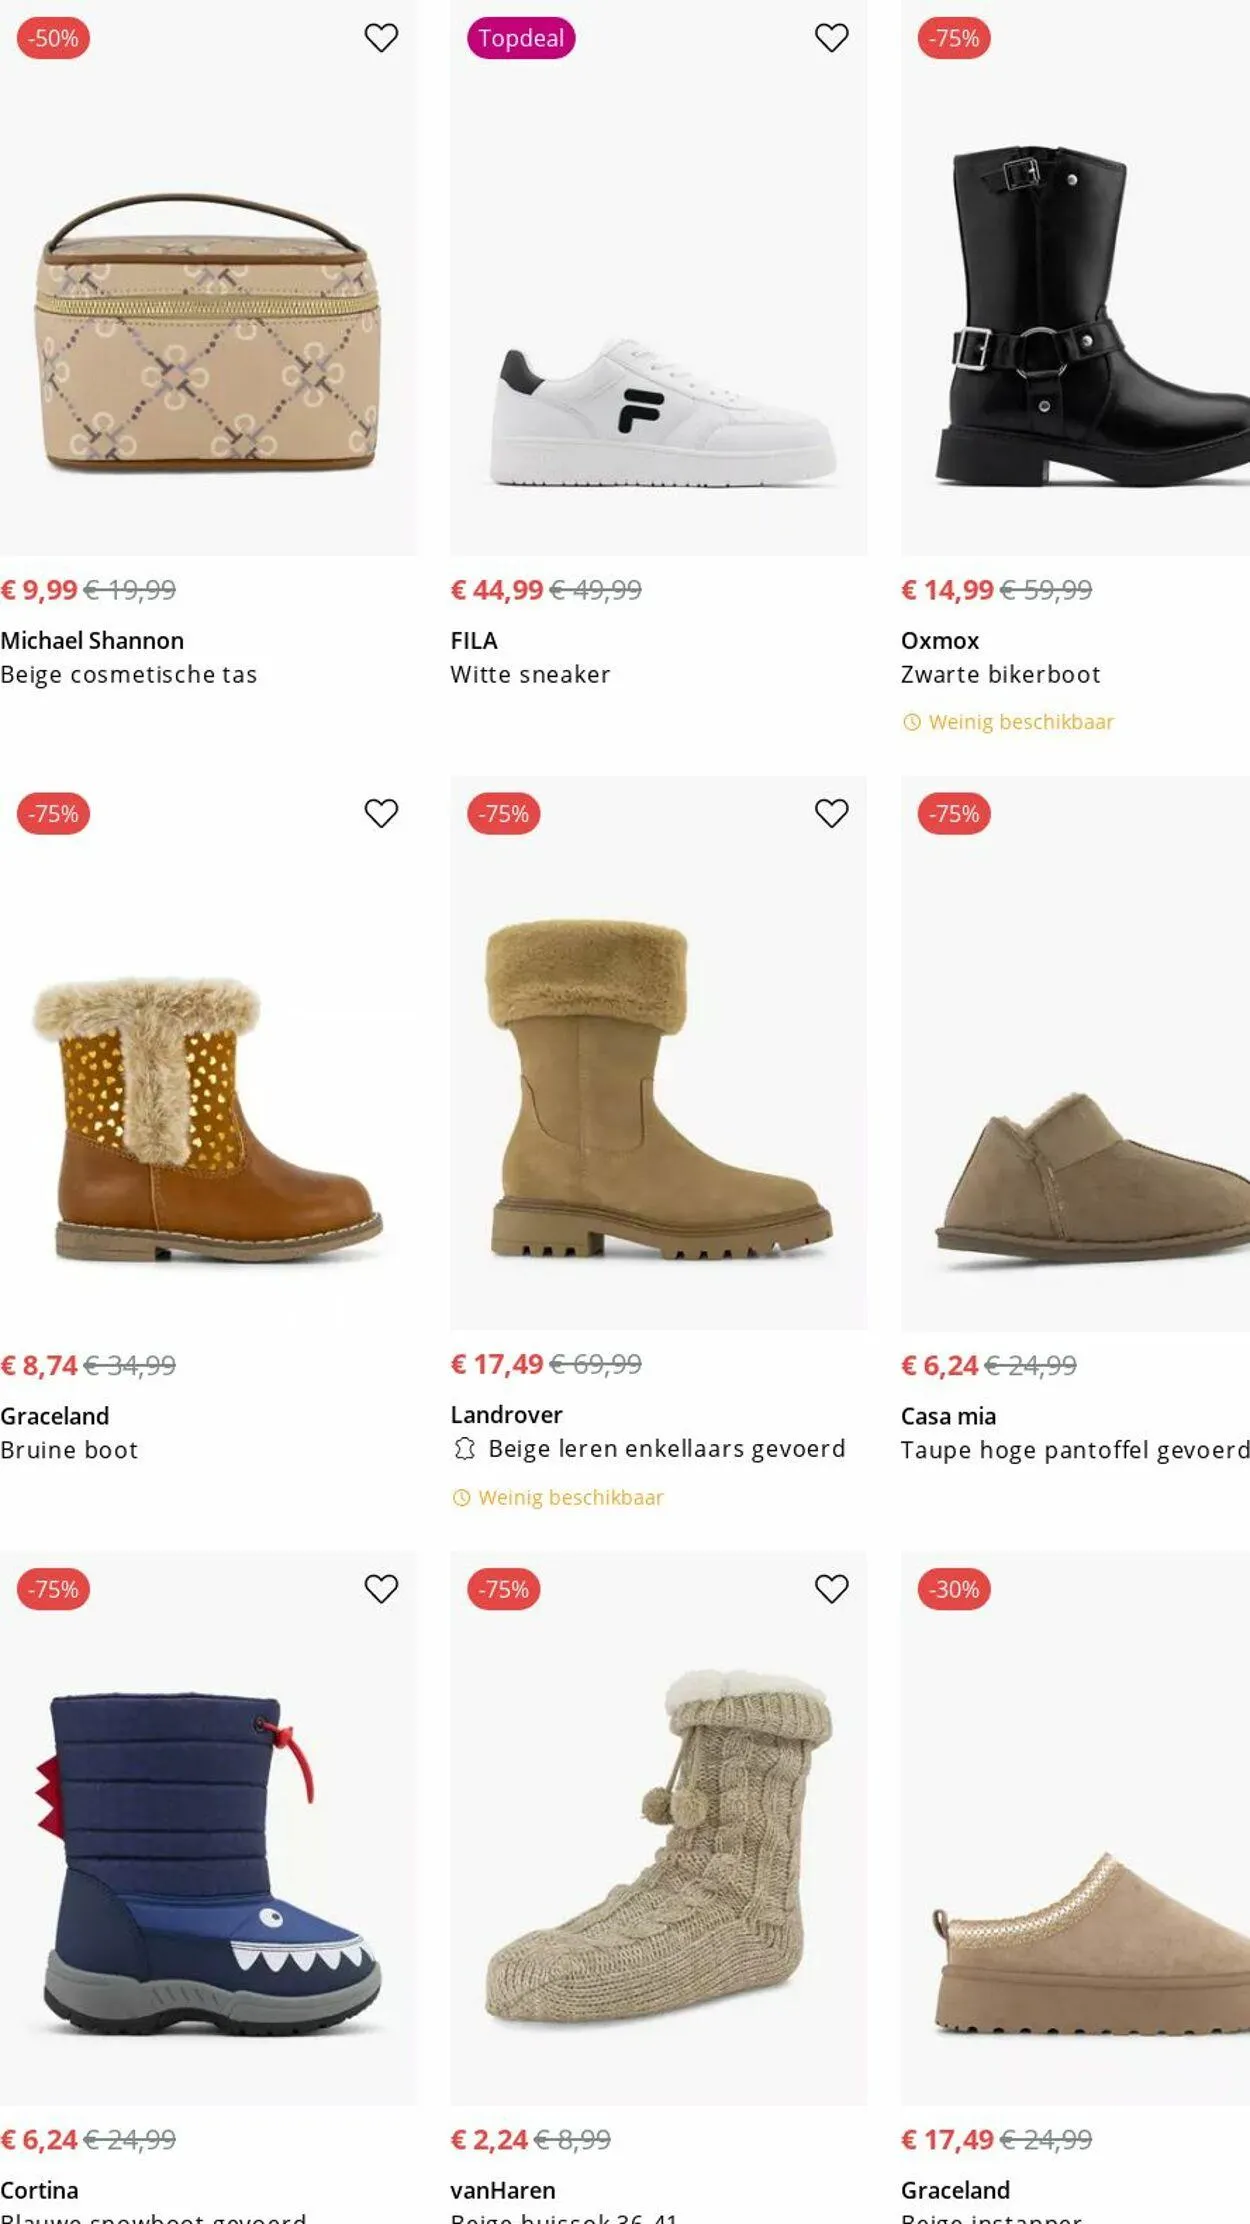Save the Landrover beige ankle boots to favorites
This screenshot has width=1250, height=2224.
pyautogui.click(x=831, y=813)
